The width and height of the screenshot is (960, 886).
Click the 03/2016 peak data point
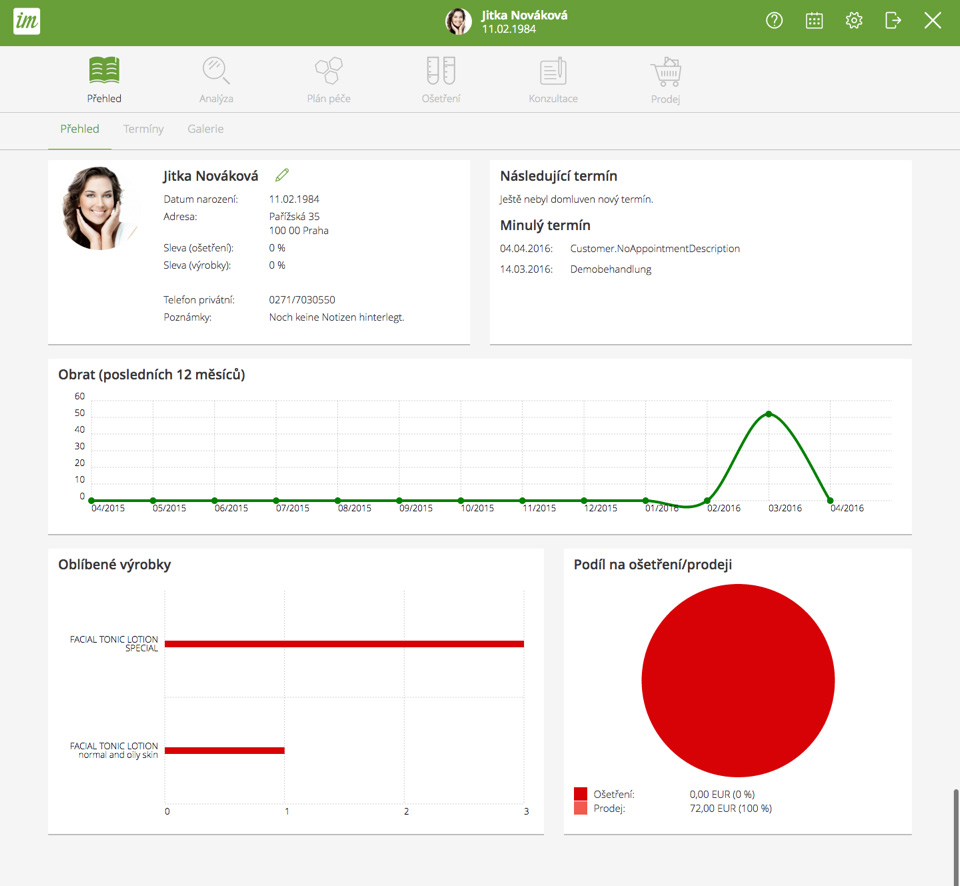pos(768,415)
